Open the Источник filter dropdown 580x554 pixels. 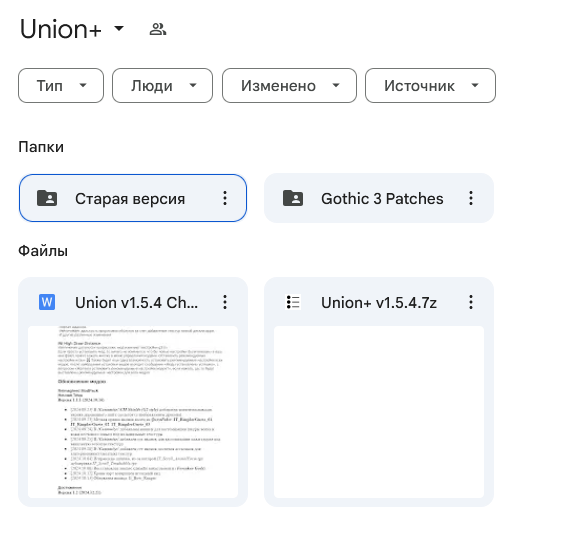point(430,85)
